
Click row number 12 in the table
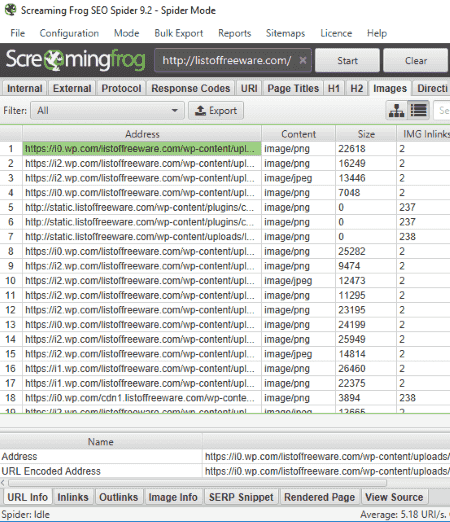10,310
